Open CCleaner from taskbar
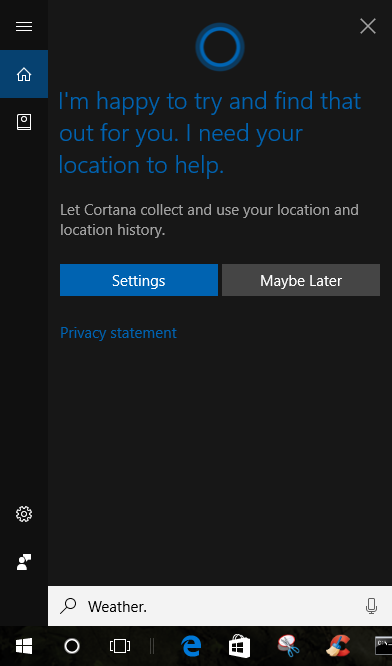392x666 pixels. 337,646
